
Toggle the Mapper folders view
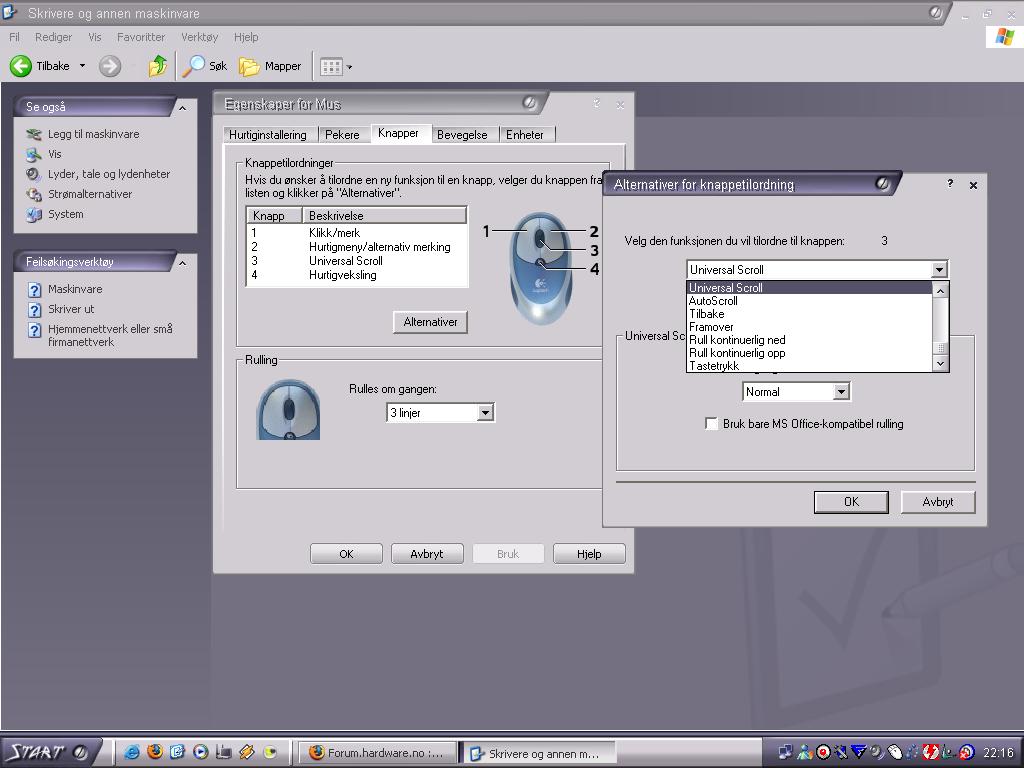coord(270,66)
